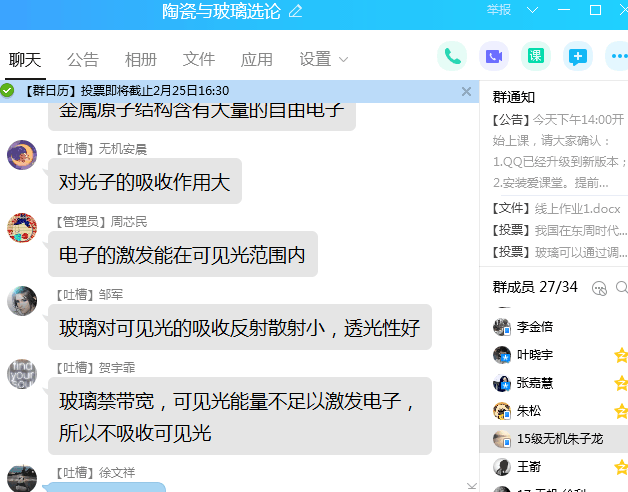Search group members with magnifier icon

point(600,288)
